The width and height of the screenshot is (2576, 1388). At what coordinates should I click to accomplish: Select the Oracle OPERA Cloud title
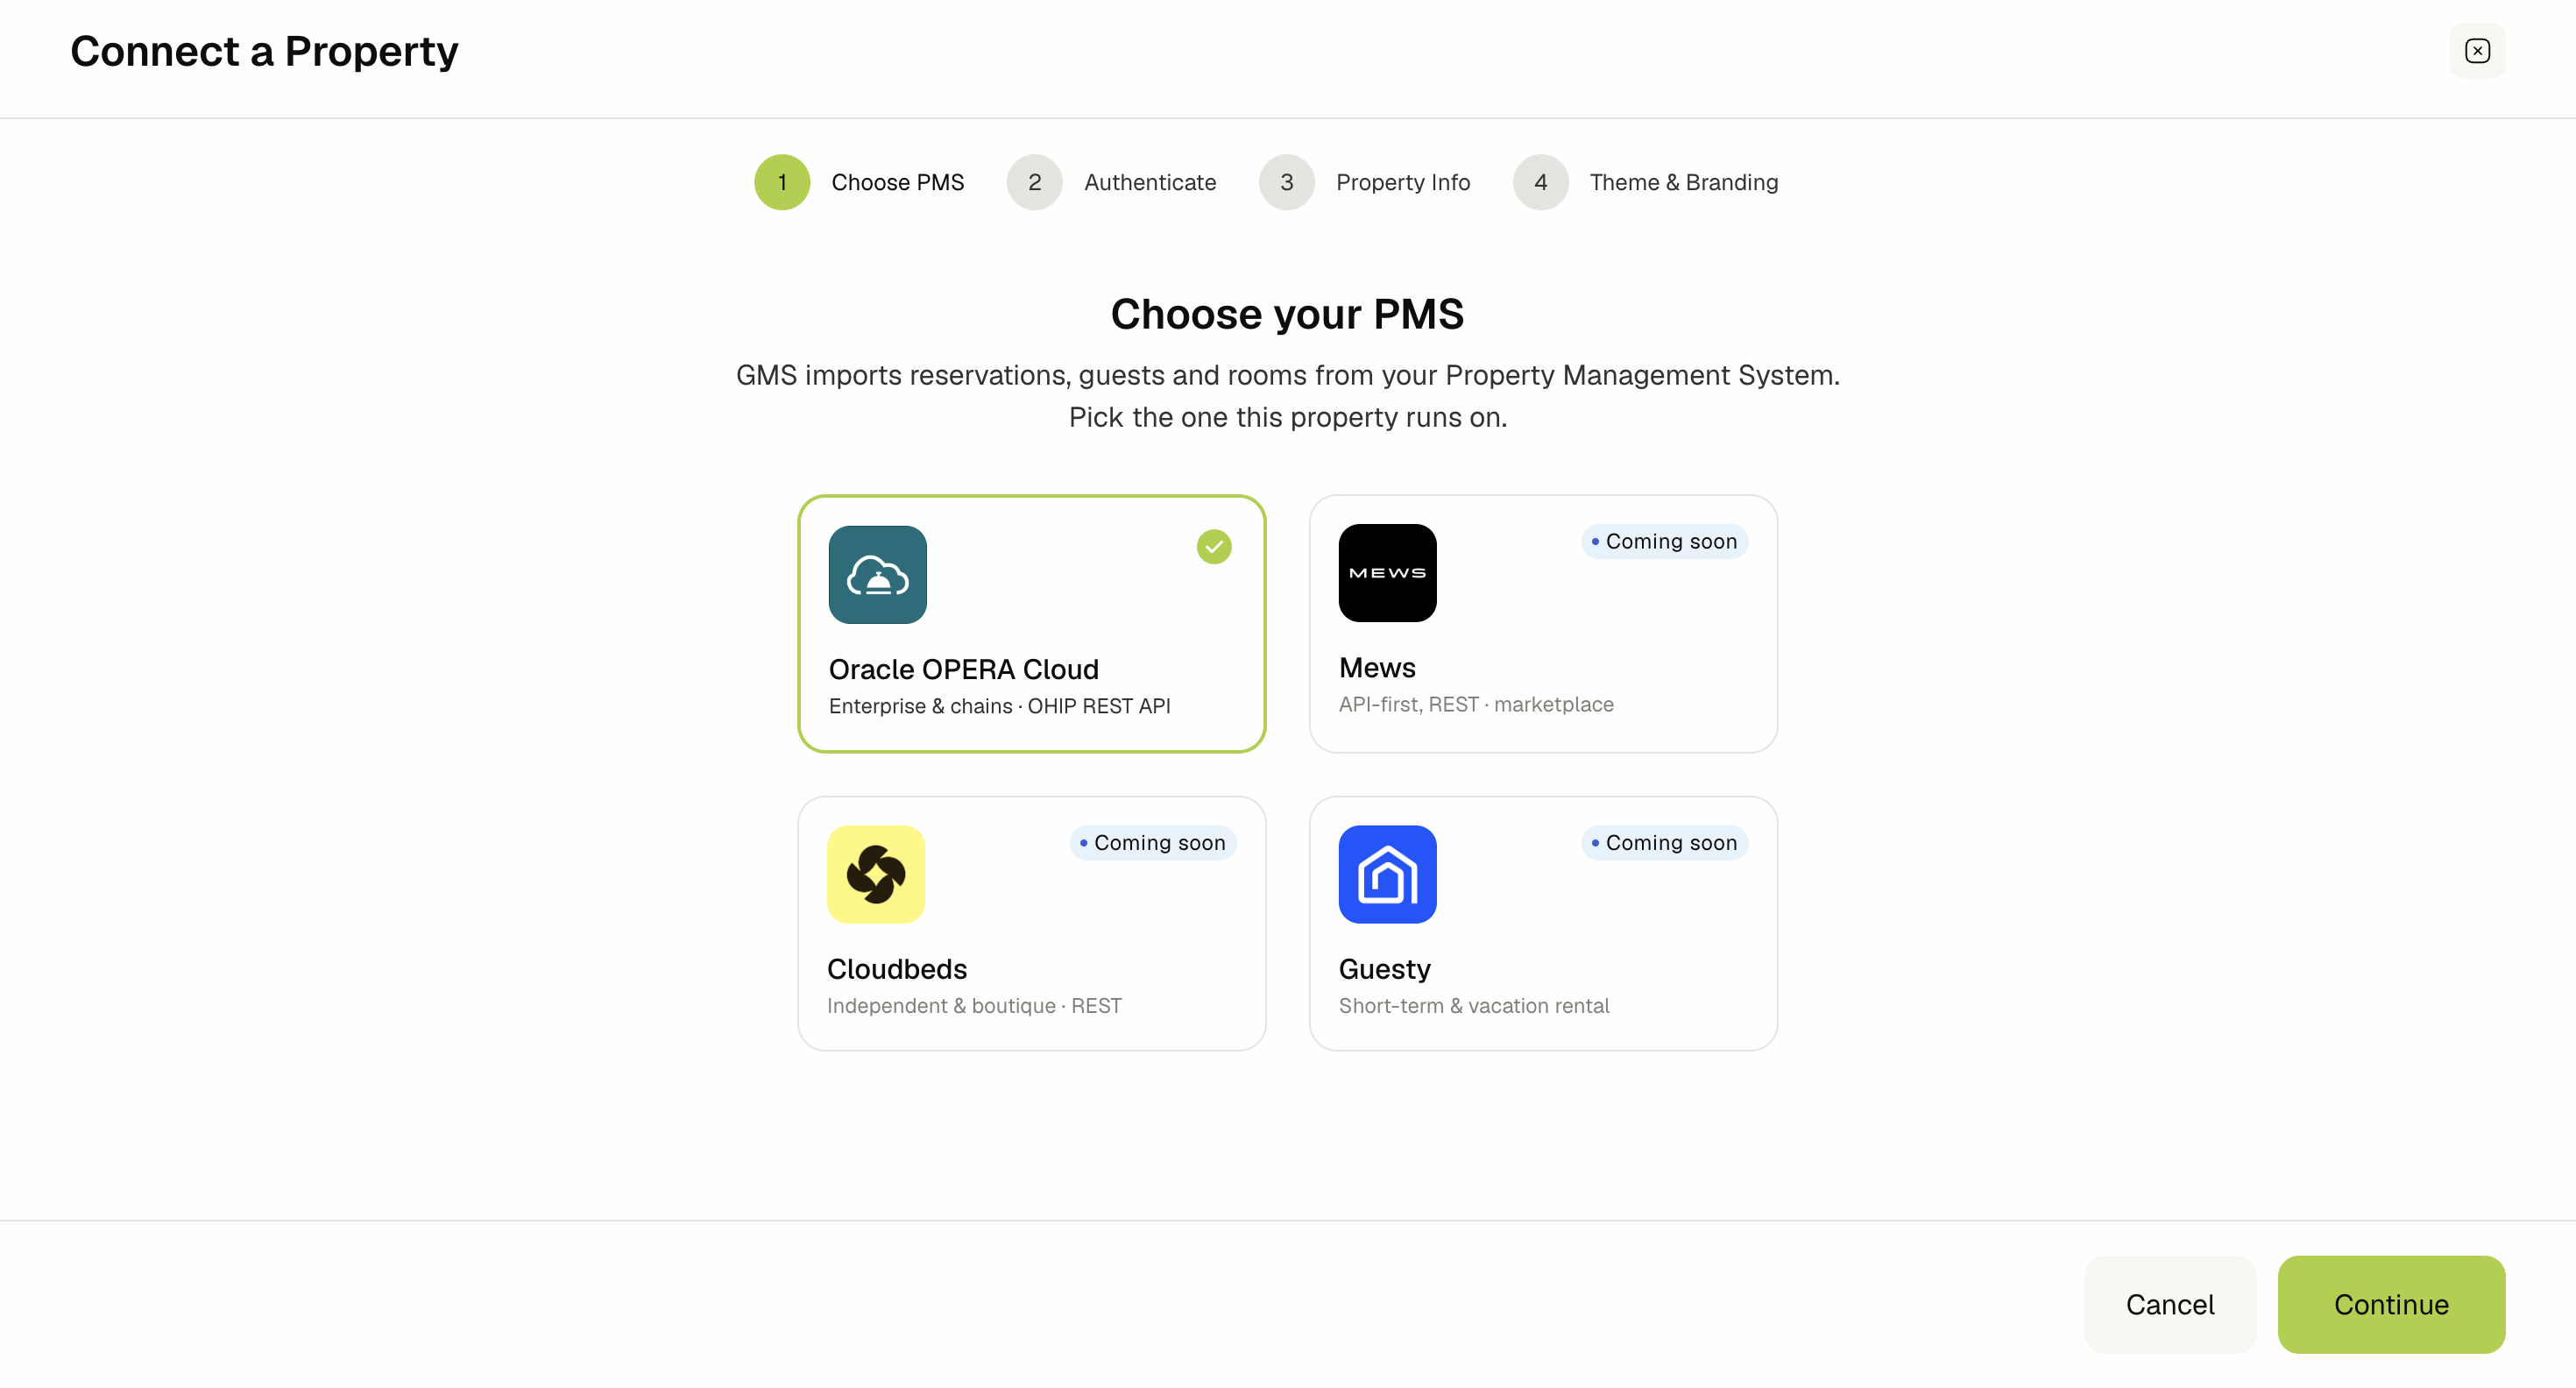click(x=963, y=669)
